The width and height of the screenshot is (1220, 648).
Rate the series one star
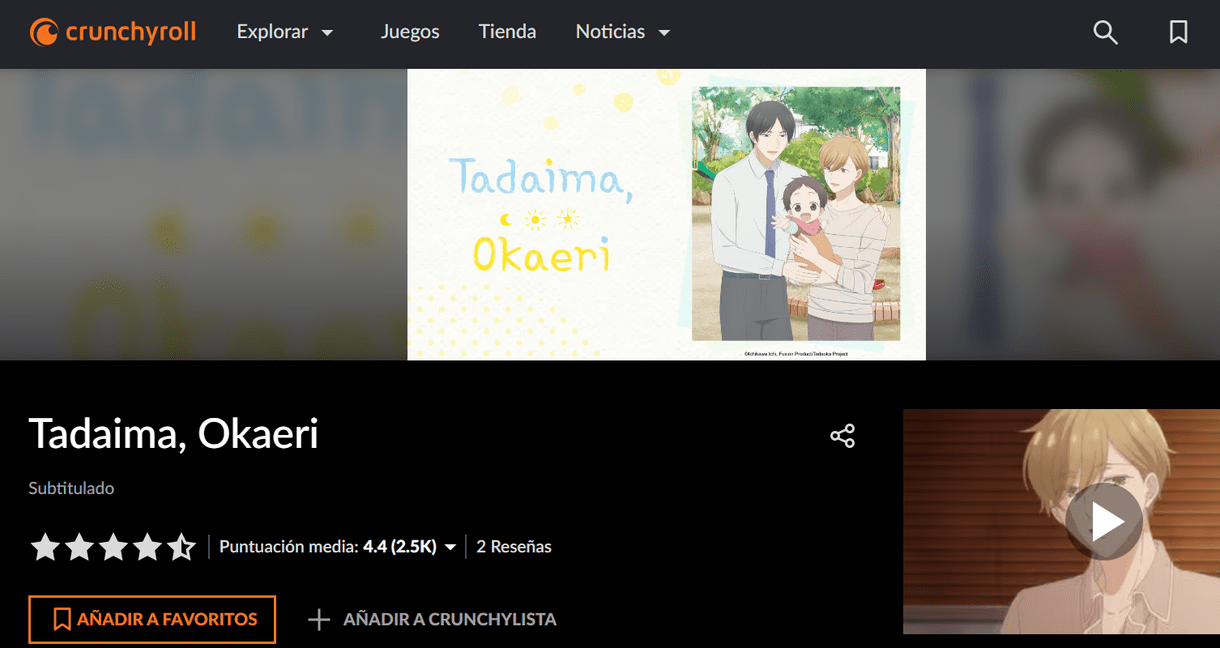point(45,547)
